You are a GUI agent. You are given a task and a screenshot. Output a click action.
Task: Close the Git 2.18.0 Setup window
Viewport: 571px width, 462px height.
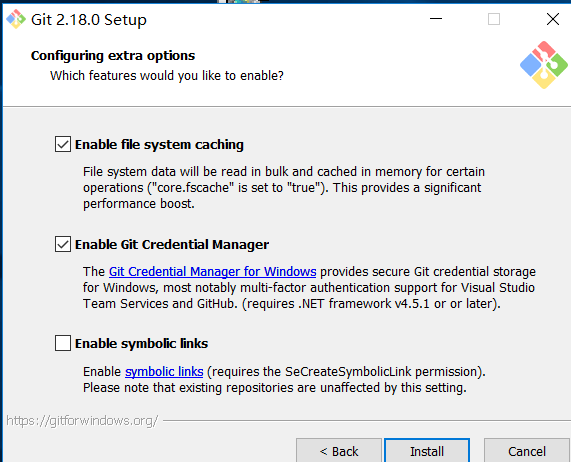coord(553,19)
